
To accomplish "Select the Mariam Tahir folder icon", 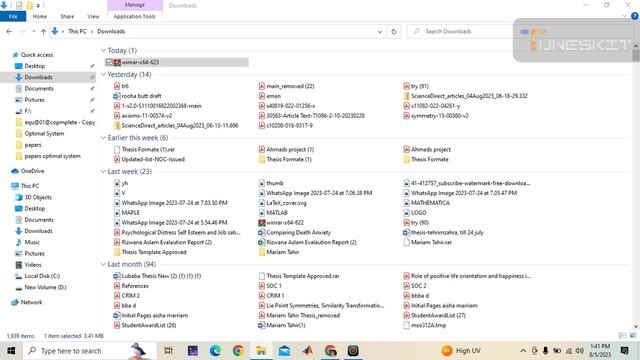I will coord(262,252).
